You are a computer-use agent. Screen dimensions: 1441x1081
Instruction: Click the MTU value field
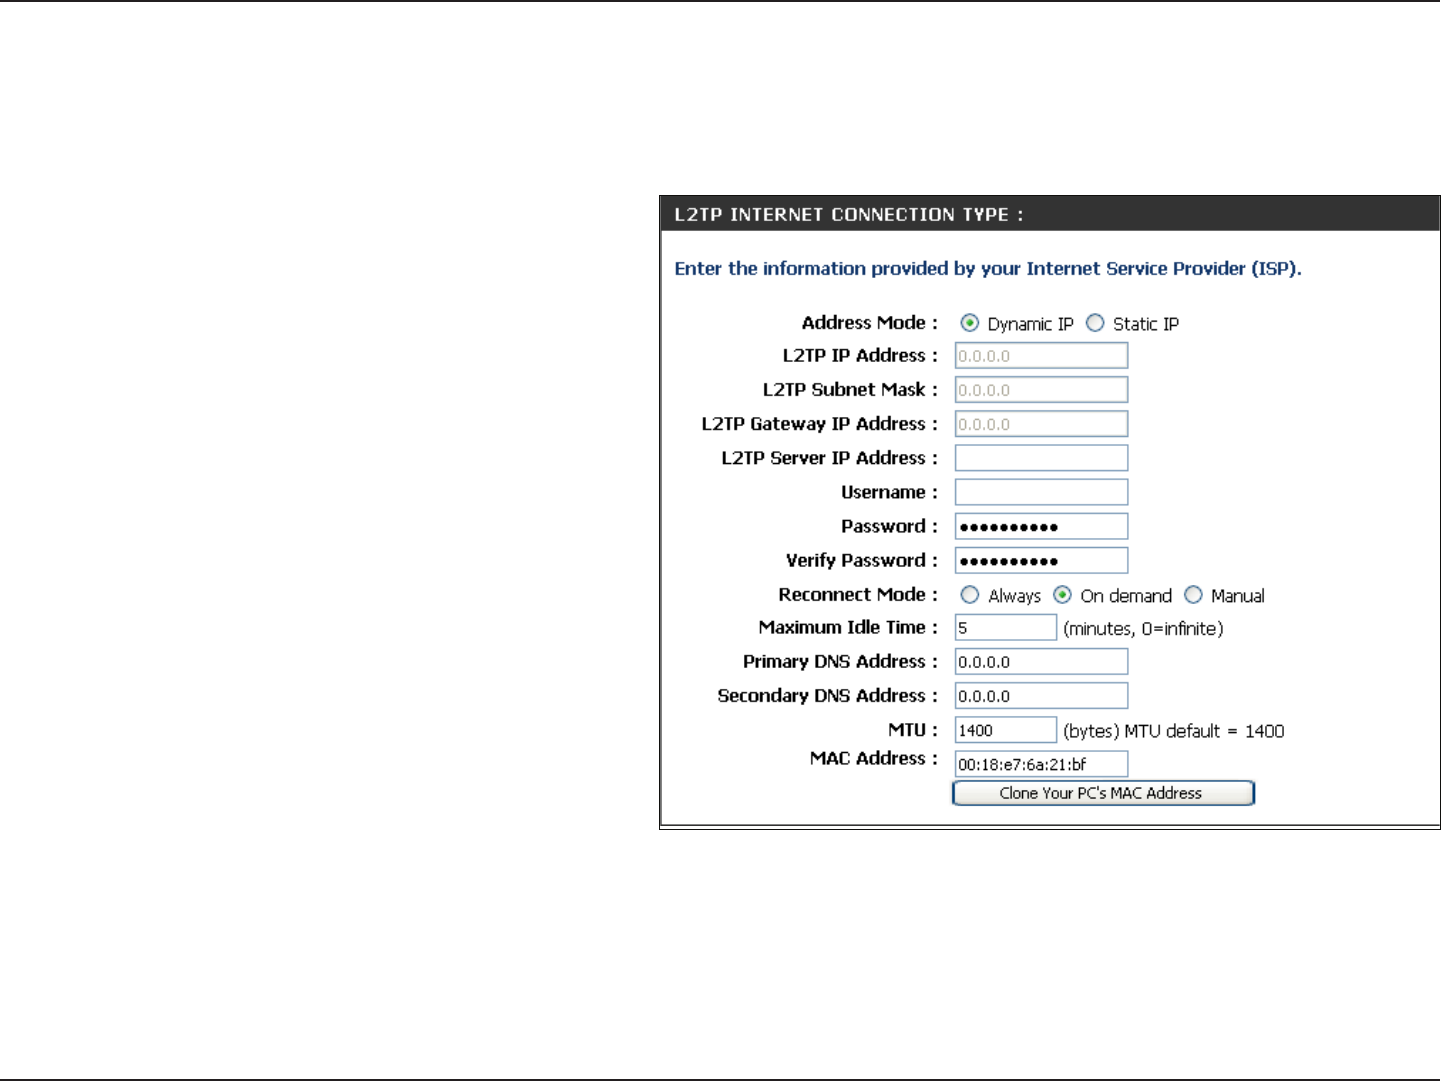(1005, 730)
